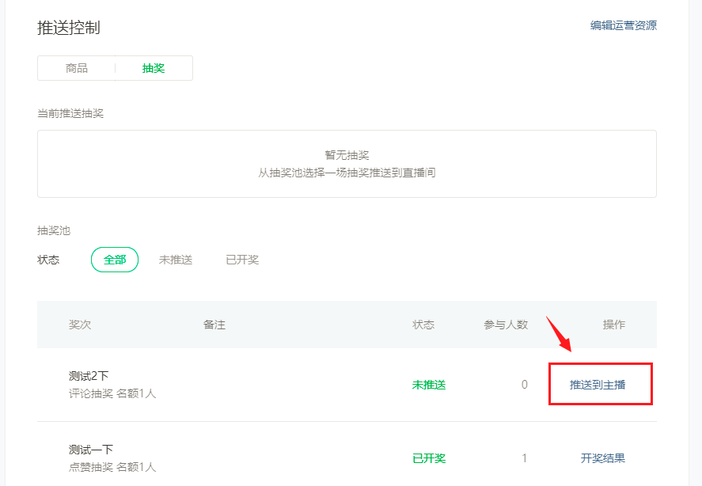Choose the 全部 status filter pill
This screenshot has height=486, width=702.
(115, 260)
